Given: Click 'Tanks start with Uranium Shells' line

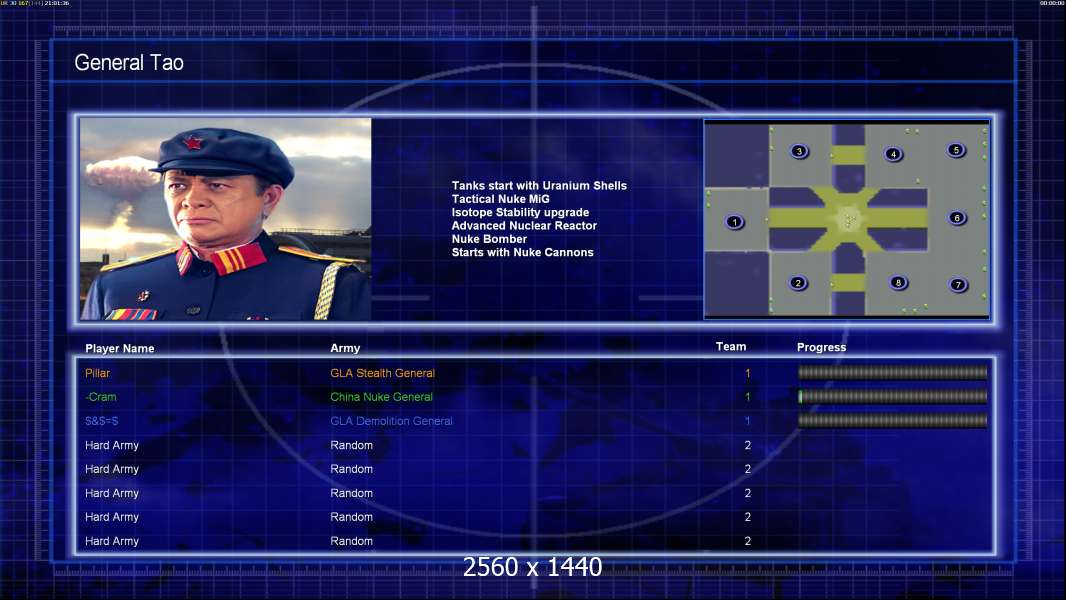Looking at the screenshot, I should point(539,186).
